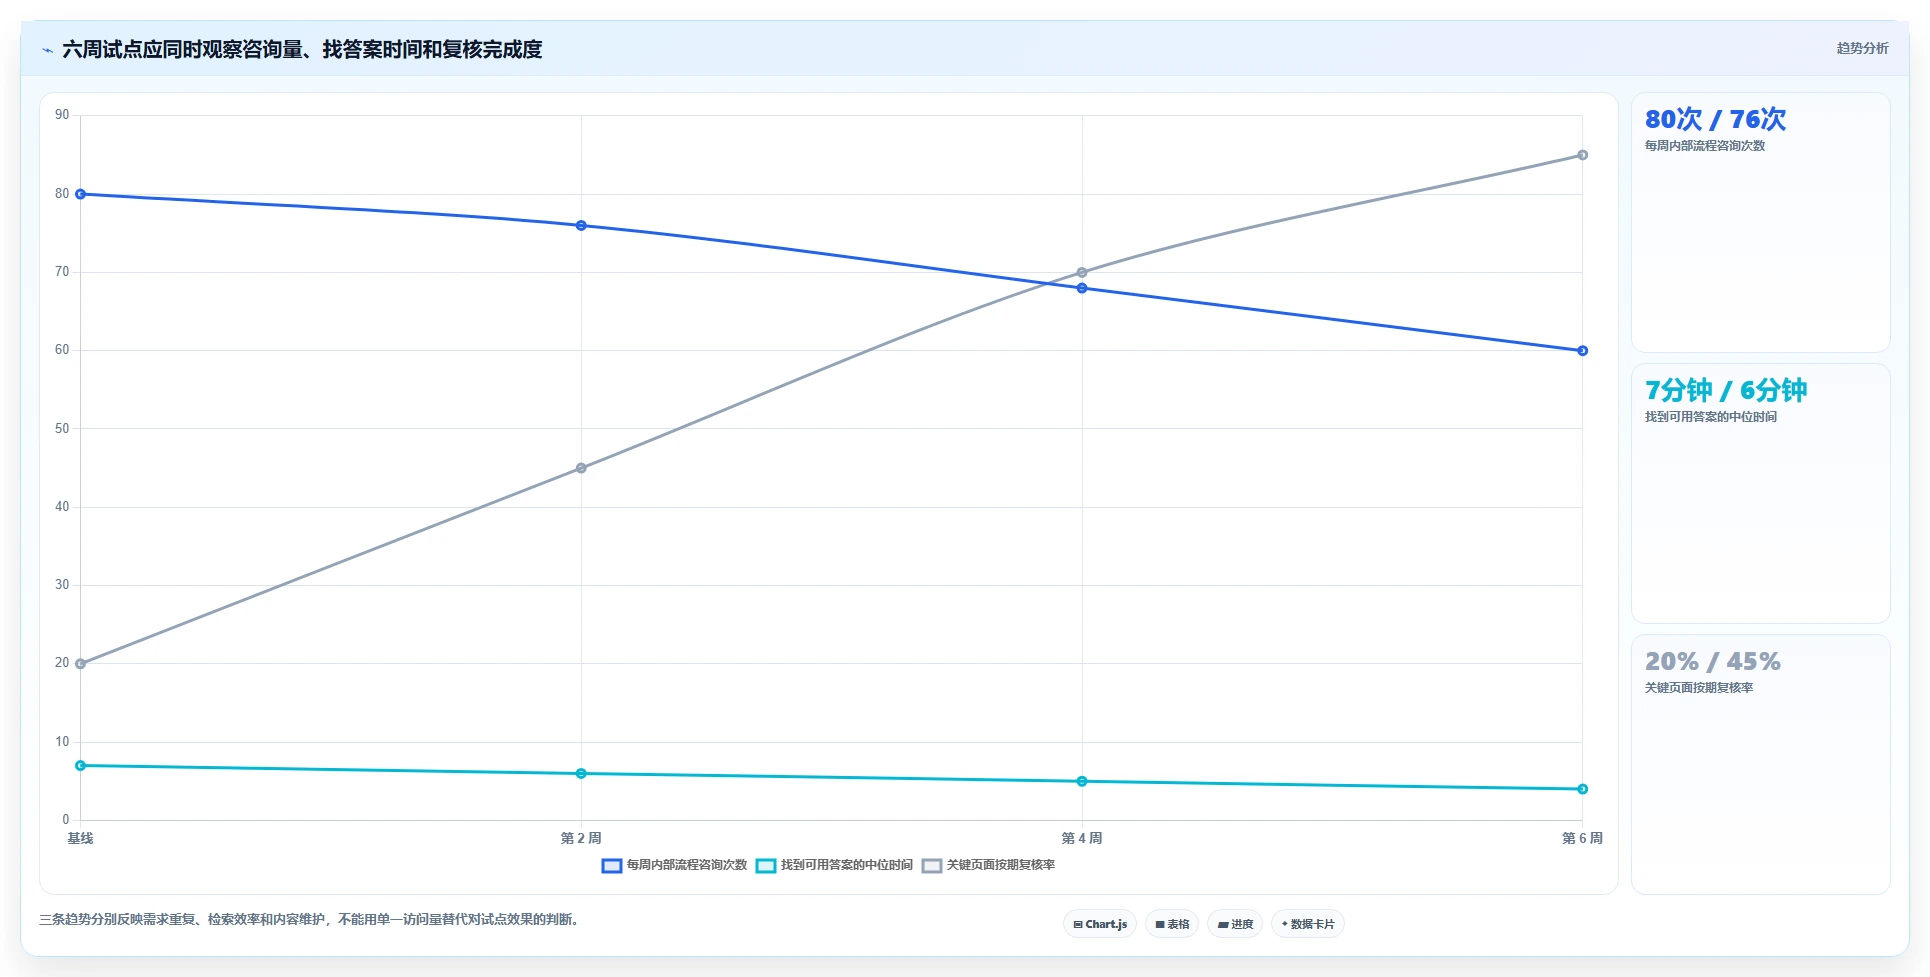Select the 数据卡片 tag pill
The image size is (1930, 977).
click(1308, 924)
